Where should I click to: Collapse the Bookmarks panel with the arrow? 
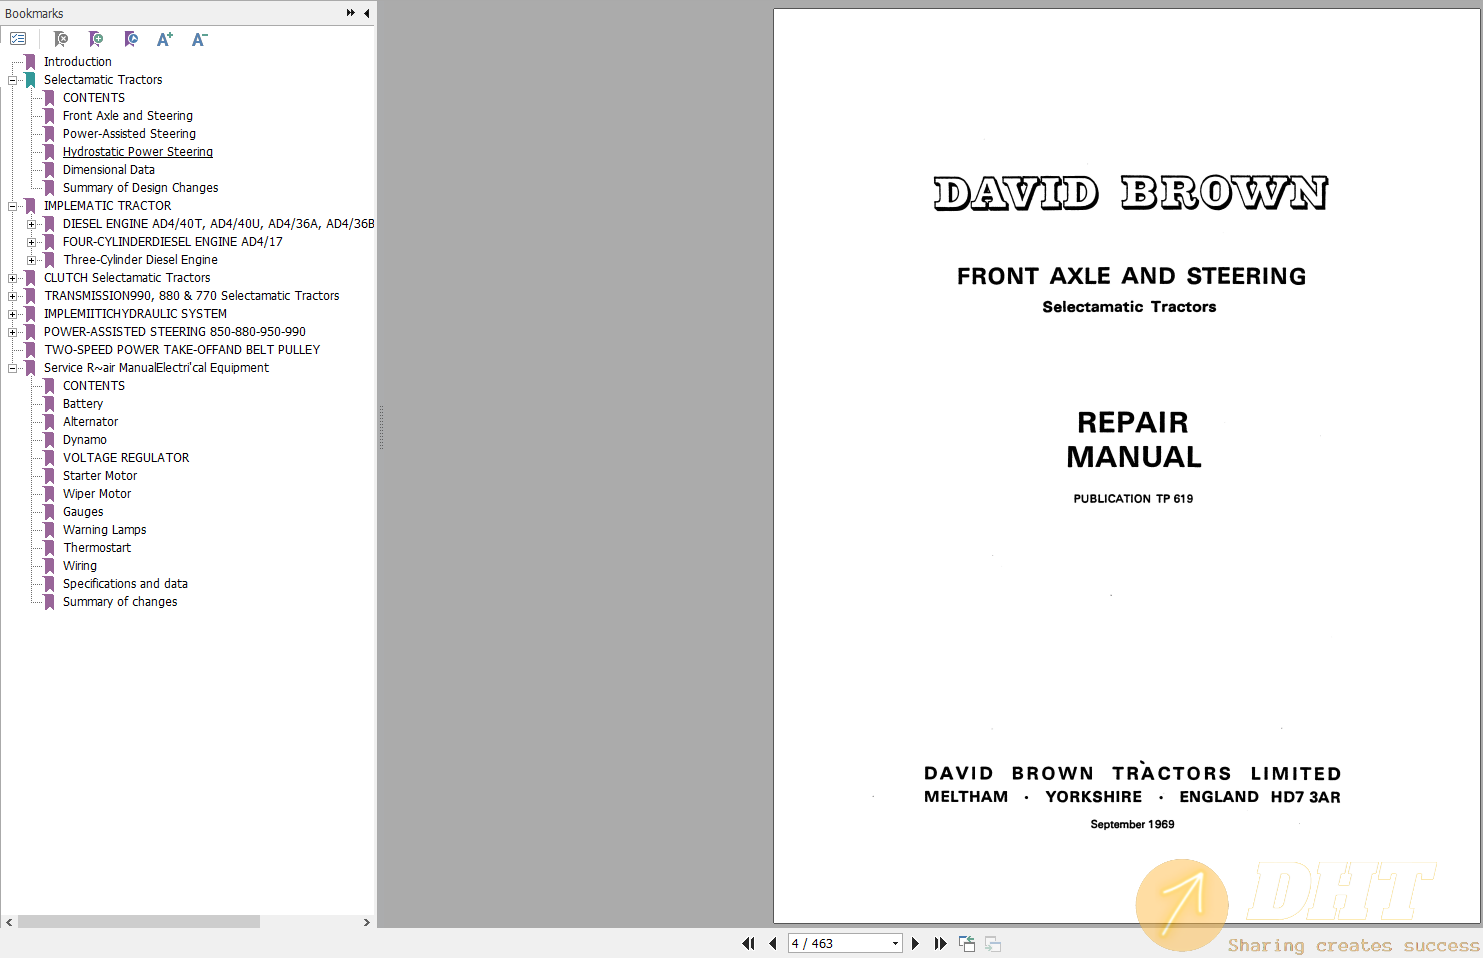(x=366, y=13)
